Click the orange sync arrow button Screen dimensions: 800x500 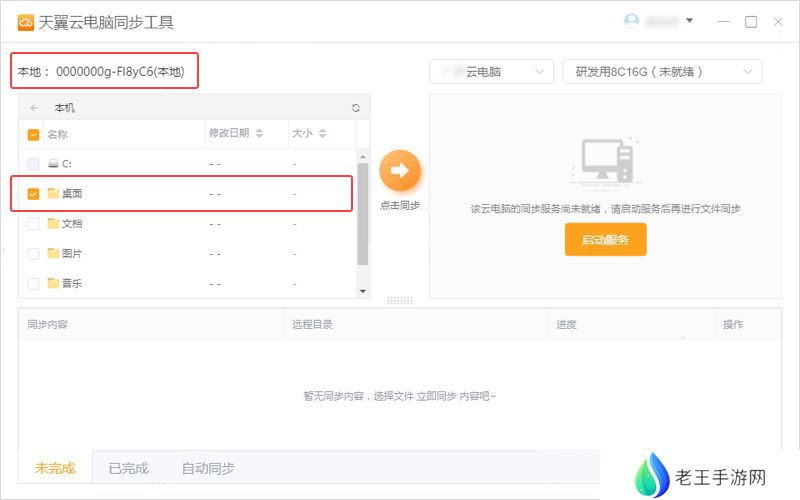pos(399,170)
